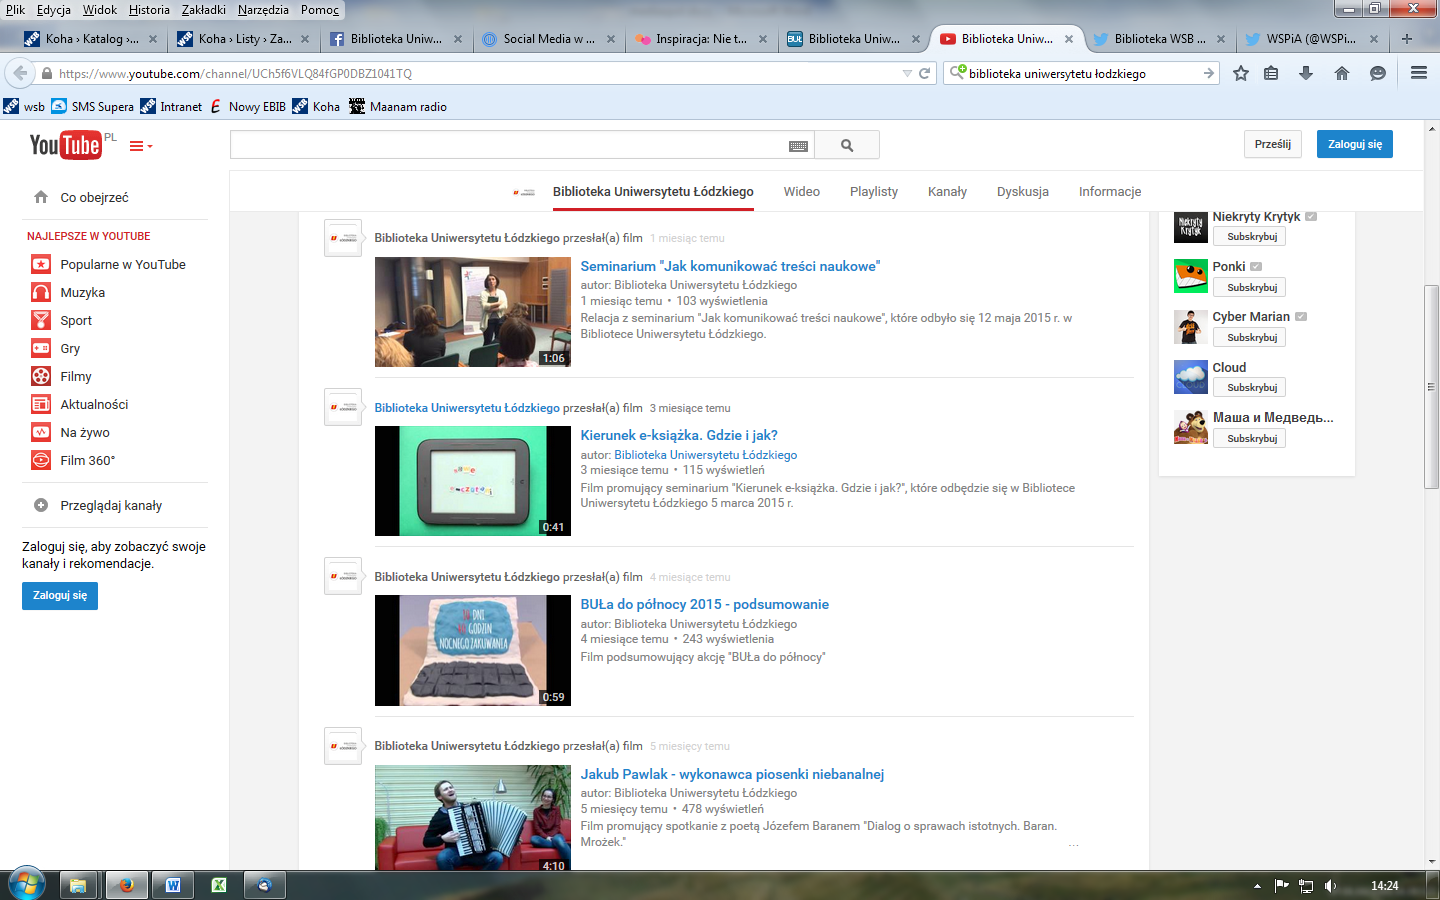The image size is (1440, 900).
Task: Switch to the Dyskusja channel tab
Action: pyautogui.click(x=1023, y=191)
